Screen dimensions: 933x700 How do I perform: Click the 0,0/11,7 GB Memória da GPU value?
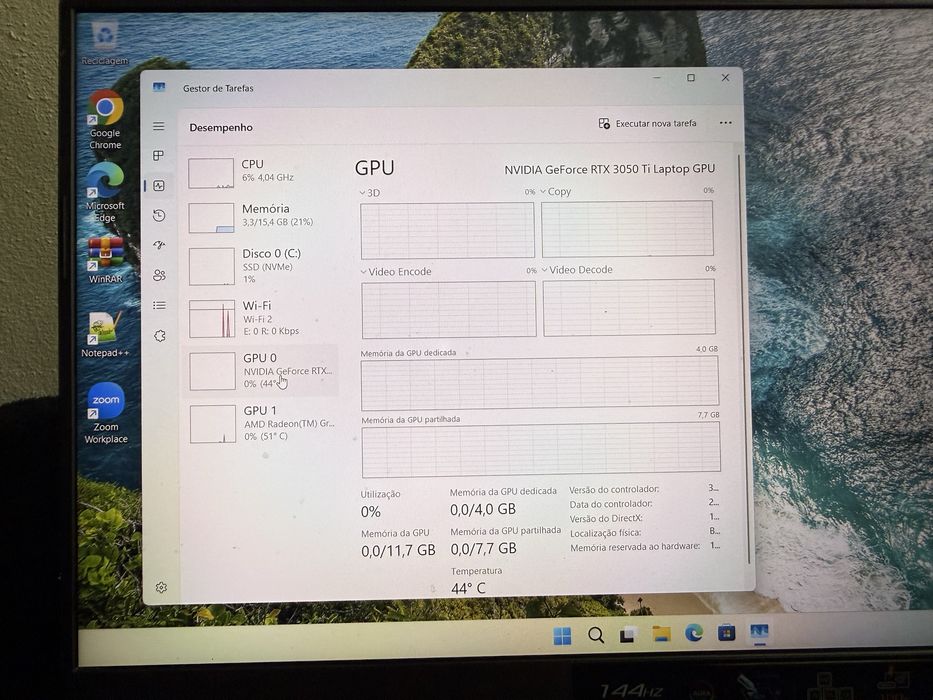[398, 551]
